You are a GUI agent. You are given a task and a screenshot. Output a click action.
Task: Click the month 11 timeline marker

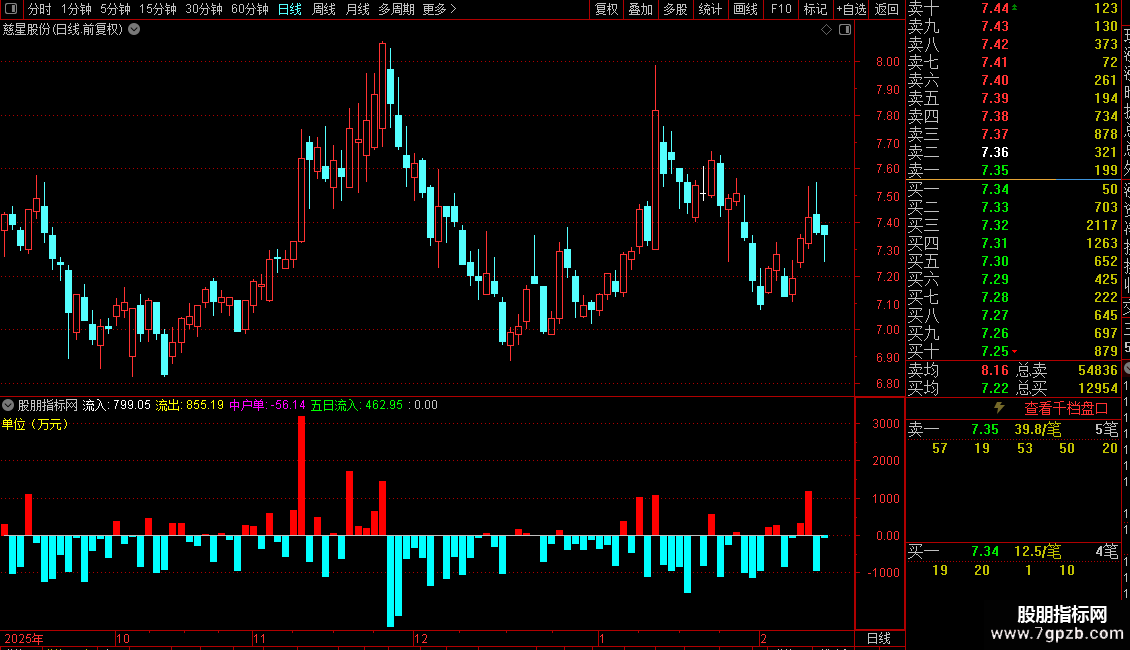pos(259,638)
